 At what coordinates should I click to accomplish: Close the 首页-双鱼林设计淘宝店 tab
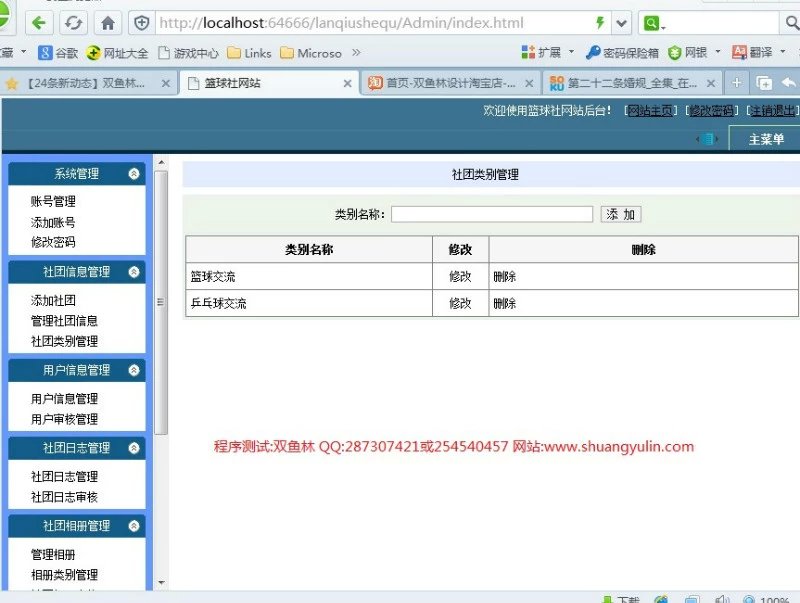tap(529, 83)
